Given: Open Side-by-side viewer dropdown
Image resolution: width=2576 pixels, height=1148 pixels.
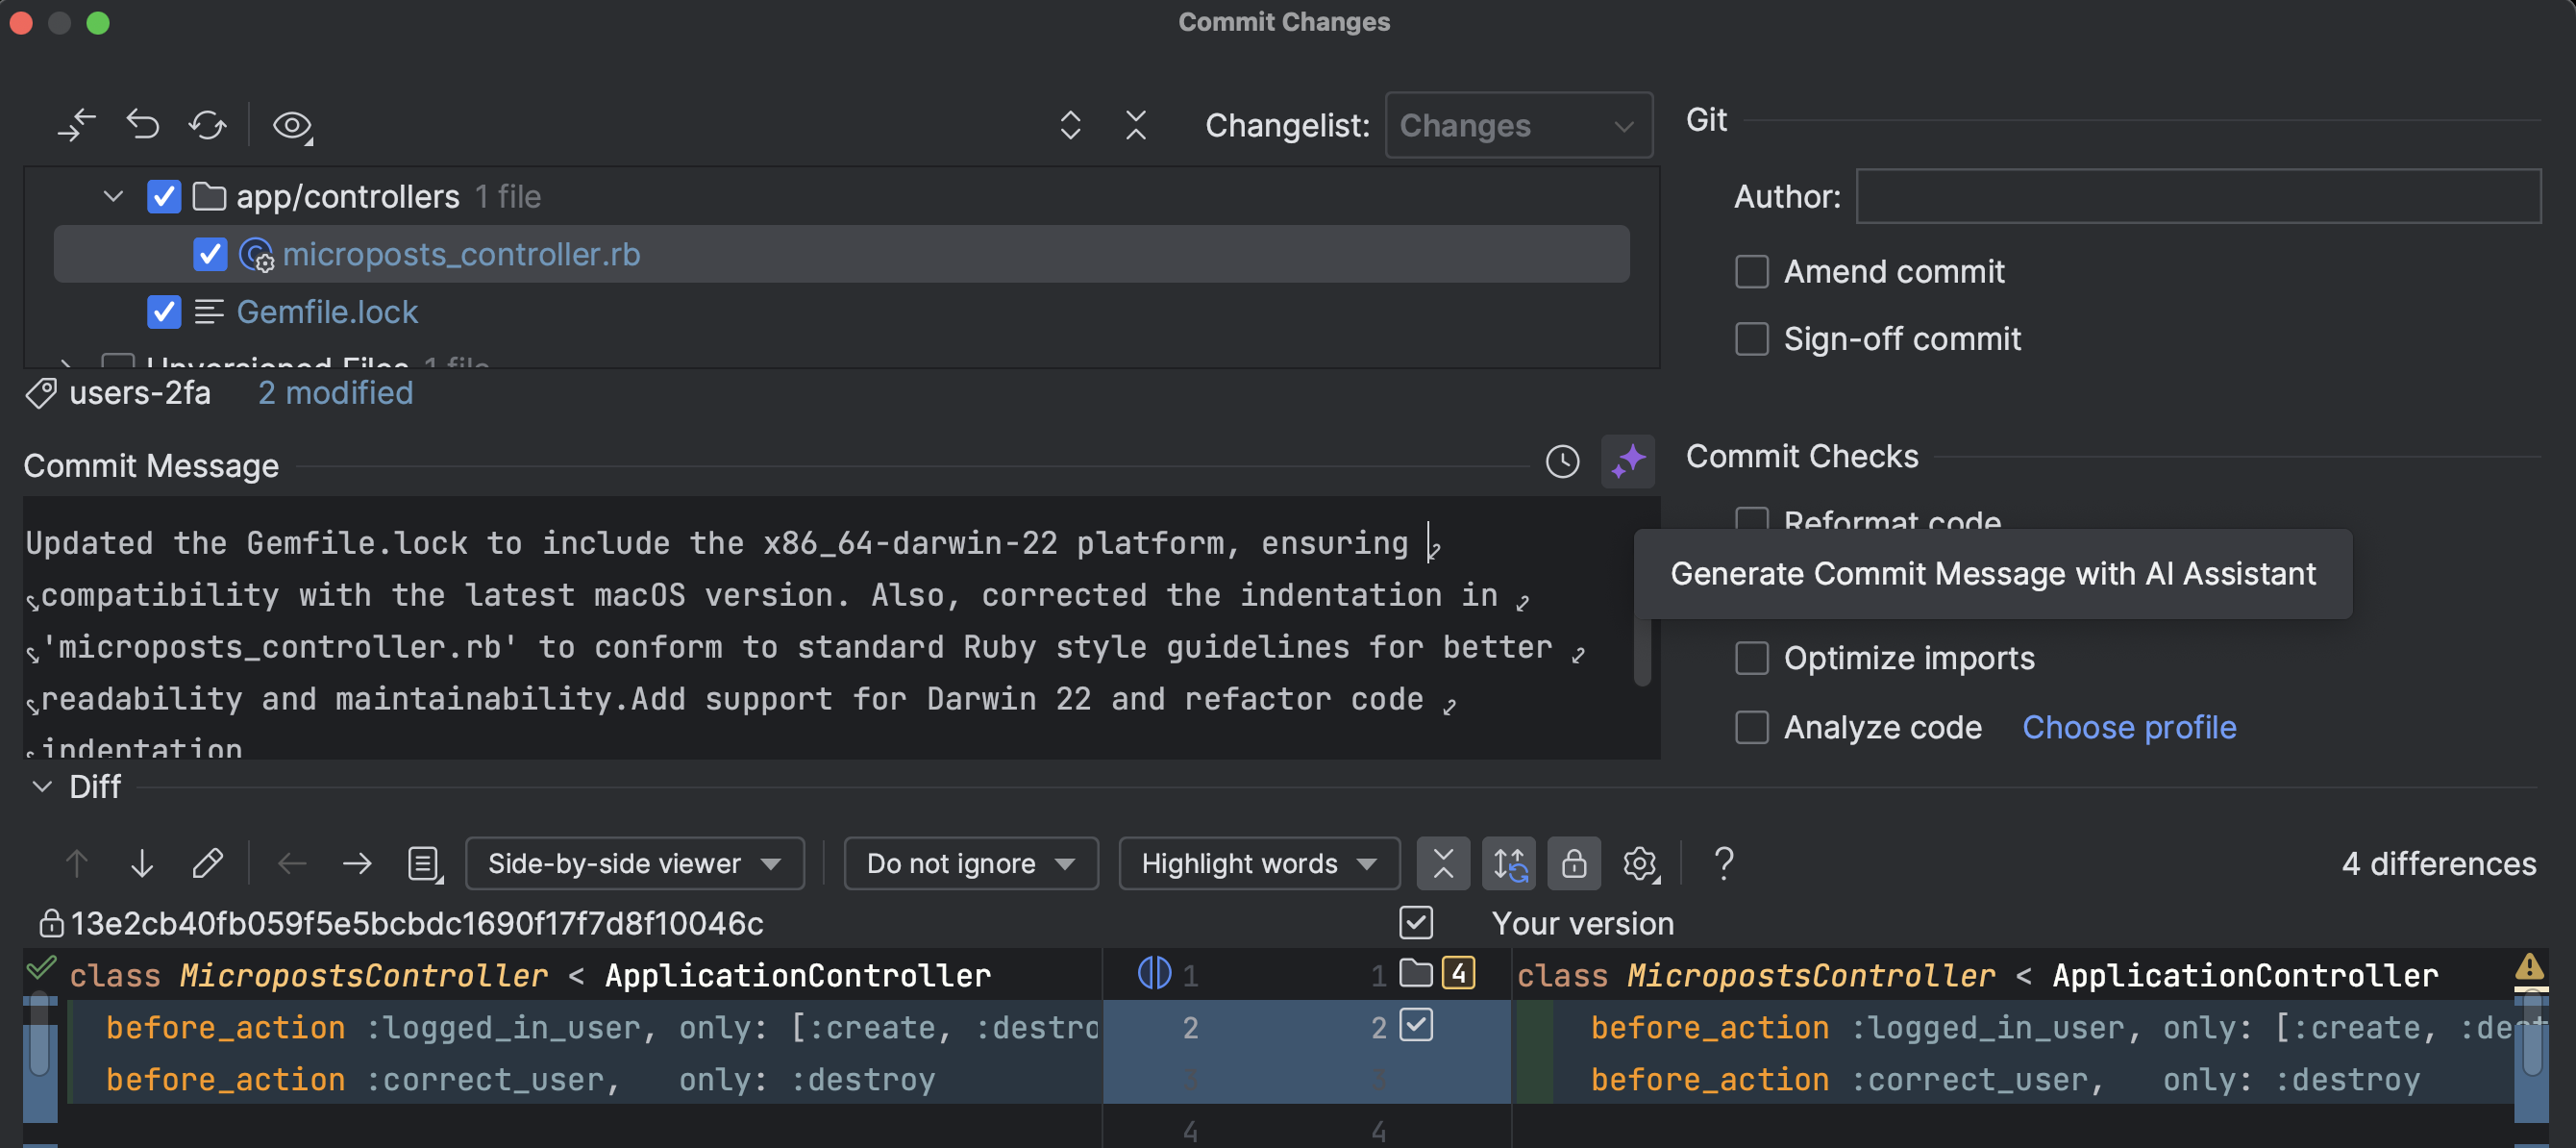Looking at the screenshot, I should click(x=634, y=862).
